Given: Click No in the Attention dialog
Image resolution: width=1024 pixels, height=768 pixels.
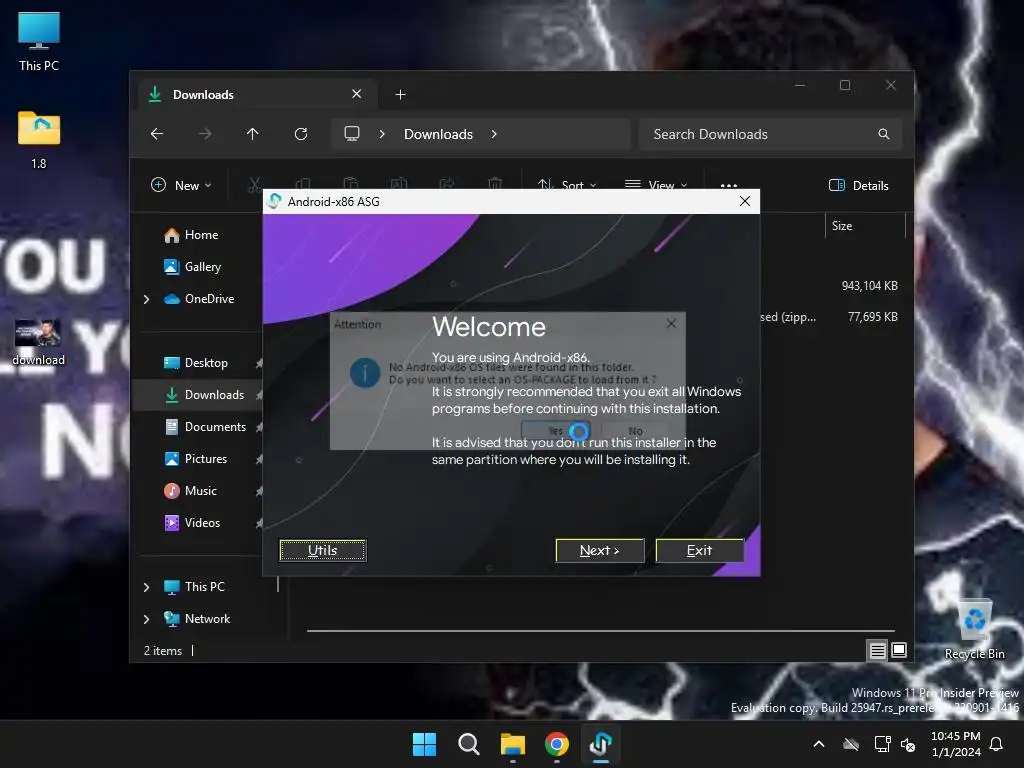Looking at the screenshot, I should [635, 431].
